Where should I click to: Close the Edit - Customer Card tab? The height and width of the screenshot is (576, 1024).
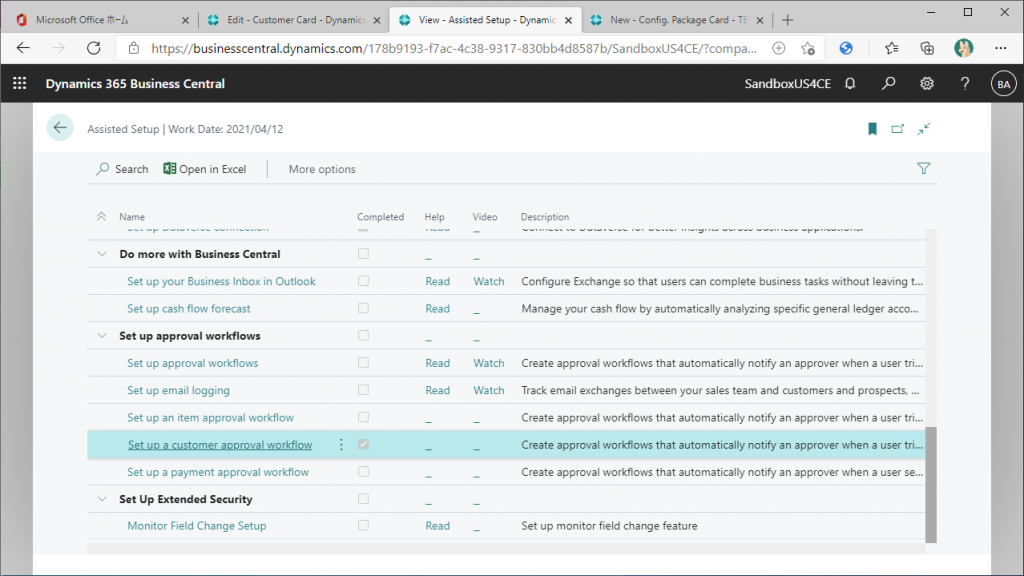[377, 20]
